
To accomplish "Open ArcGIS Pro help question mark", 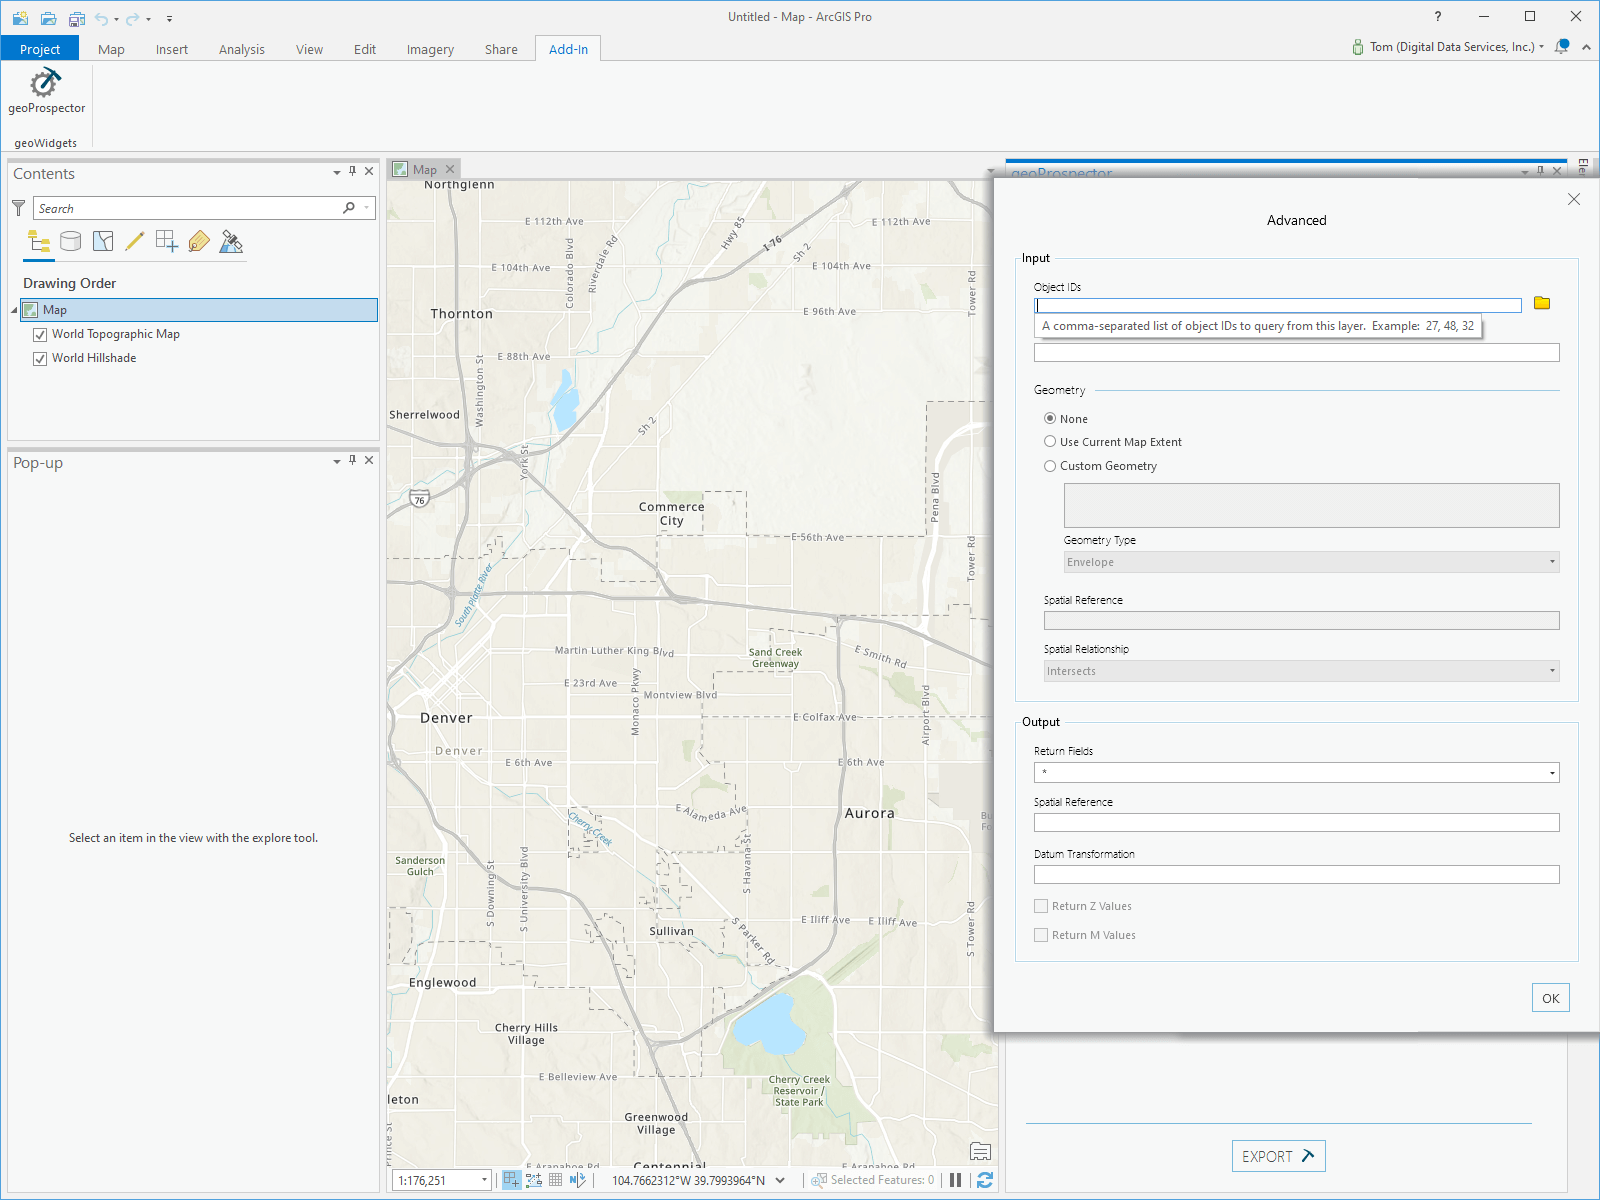I will coord(1438,17).
